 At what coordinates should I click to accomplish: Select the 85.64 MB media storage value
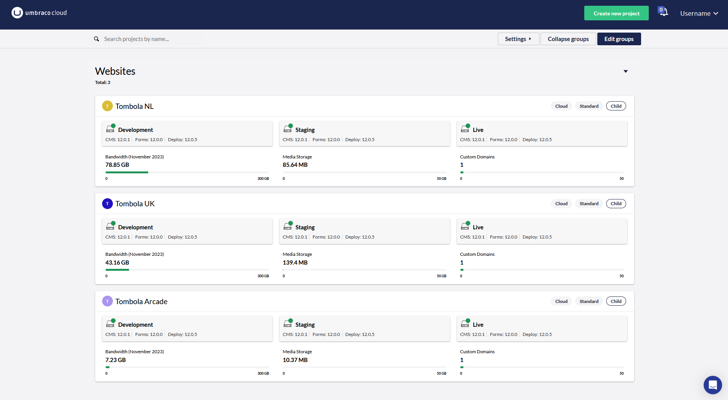295,165
